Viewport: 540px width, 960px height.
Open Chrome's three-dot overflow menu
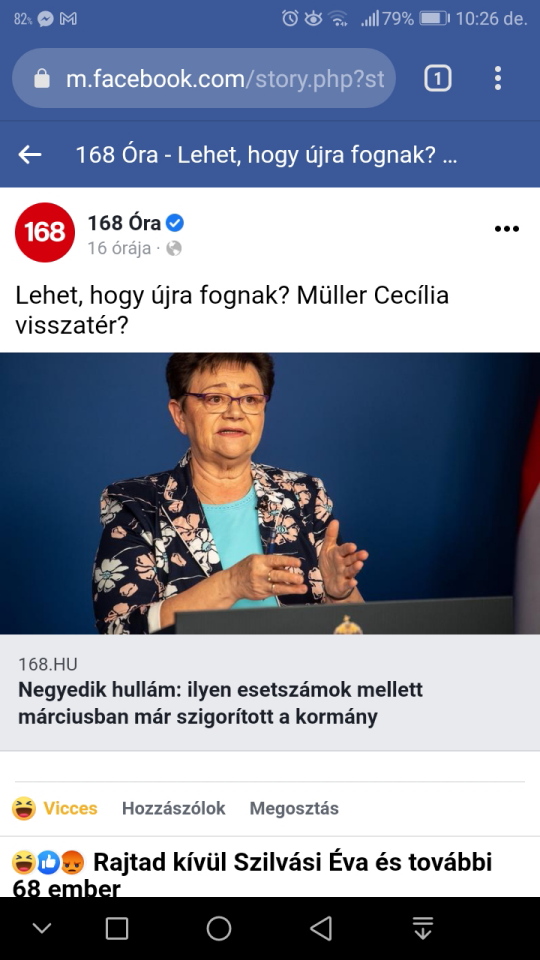498,78
